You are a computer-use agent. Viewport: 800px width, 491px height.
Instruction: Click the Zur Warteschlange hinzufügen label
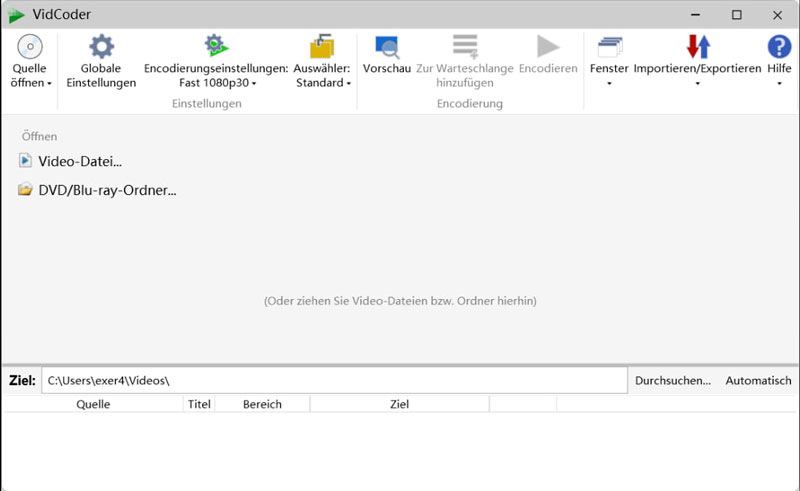pyautogui.click(x=465, y=76)
